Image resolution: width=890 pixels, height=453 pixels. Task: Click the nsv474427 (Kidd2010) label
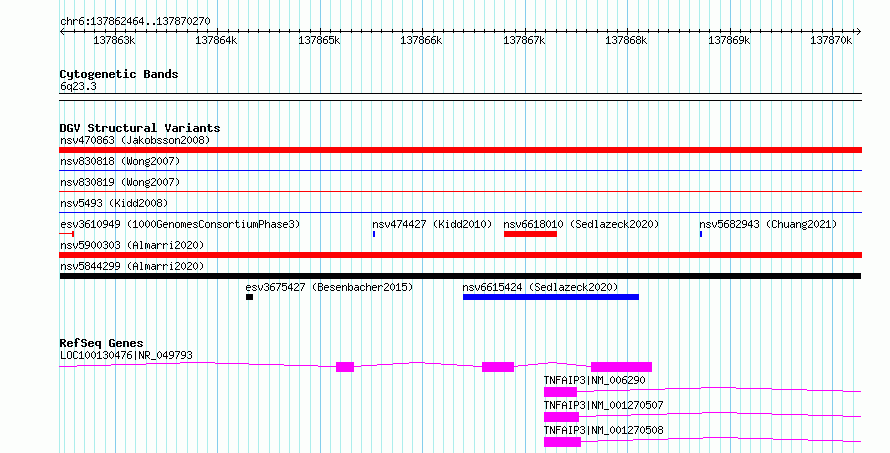tap(433, 224)
